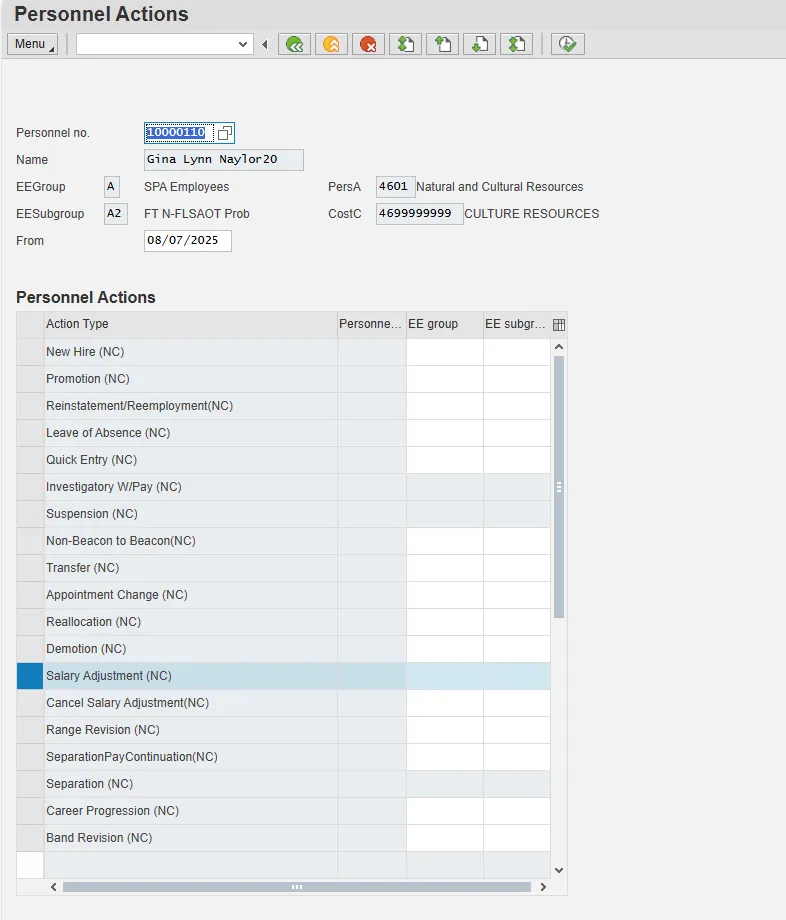Click Range Revision (NC) action text
This screenshot has width=786, height=920.
pyautogui.click(x=103, y=730)
